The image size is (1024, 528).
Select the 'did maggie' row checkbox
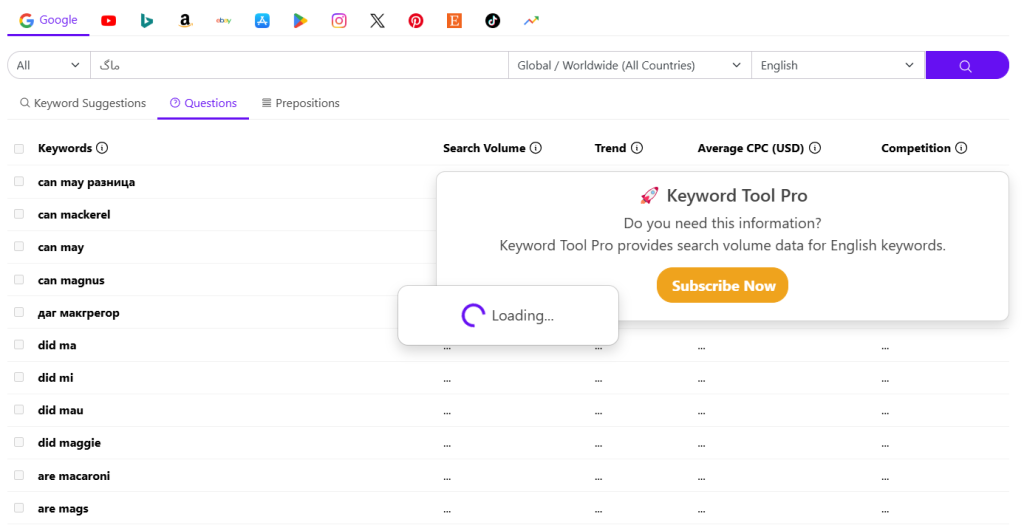(x=19, y=442)
